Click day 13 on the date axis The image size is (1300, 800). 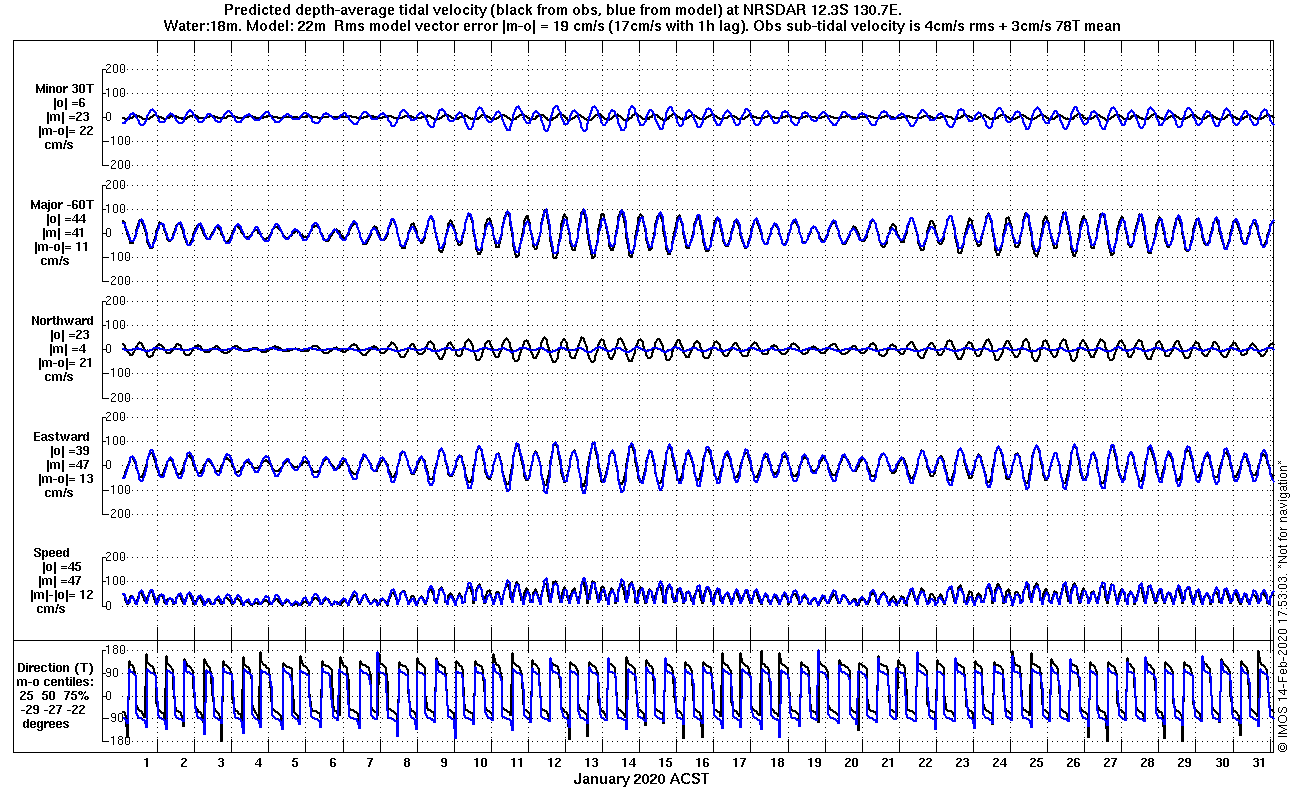tap(591, 762)
